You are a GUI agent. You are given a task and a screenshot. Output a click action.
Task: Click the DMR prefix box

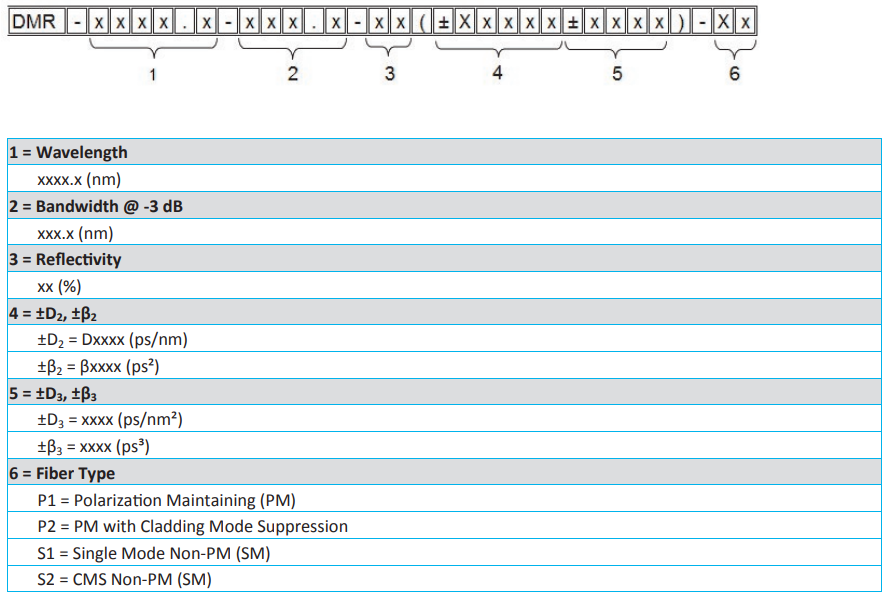pos(33,22)
